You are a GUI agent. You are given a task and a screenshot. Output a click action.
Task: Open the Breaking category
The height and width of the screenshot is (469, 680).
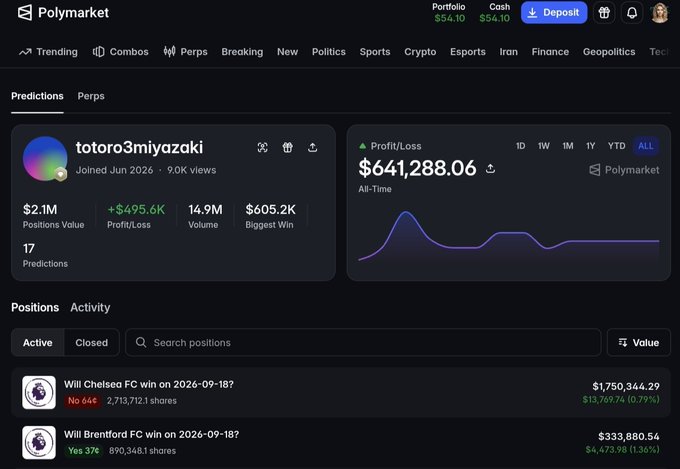point(242,52)
